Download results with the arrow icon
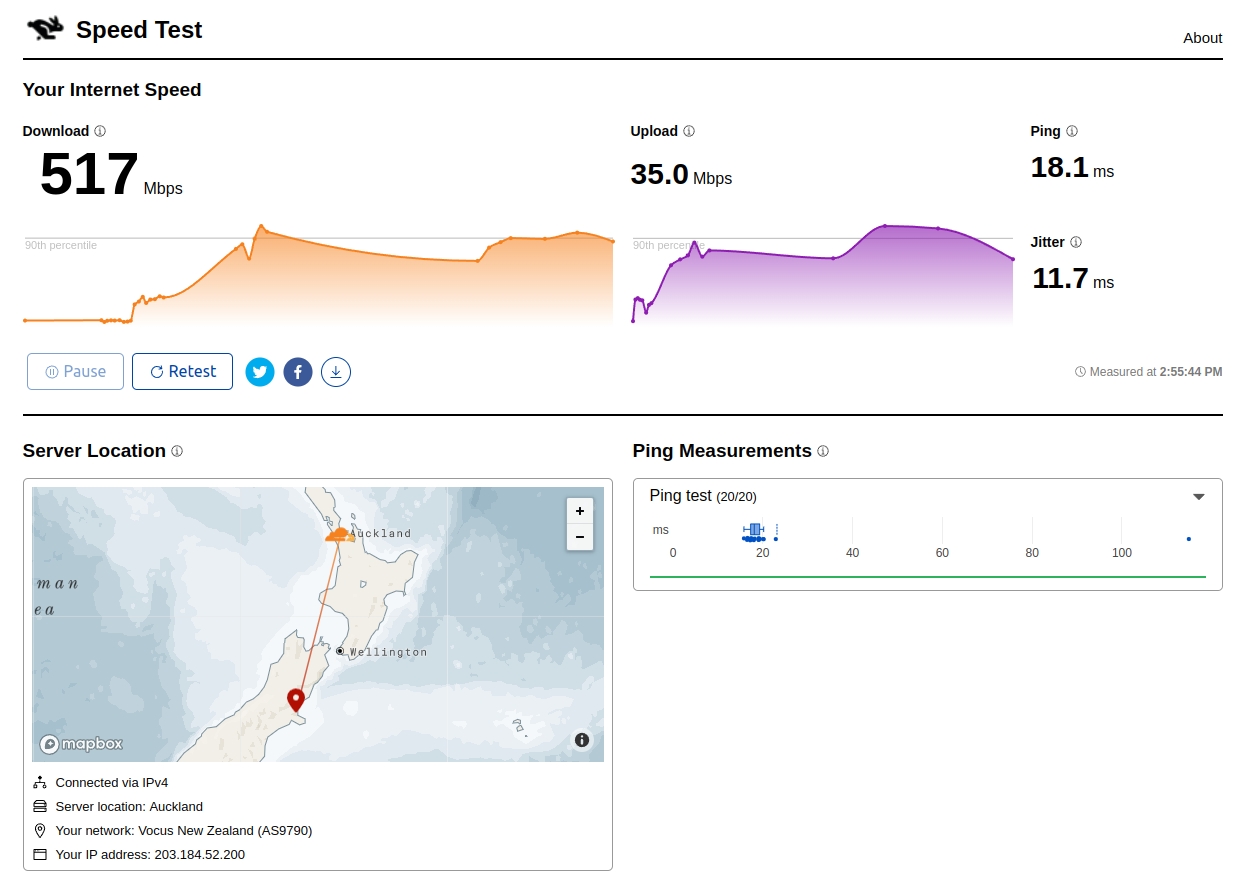This screenshot has height=871, width=1234. pos(336,372)
